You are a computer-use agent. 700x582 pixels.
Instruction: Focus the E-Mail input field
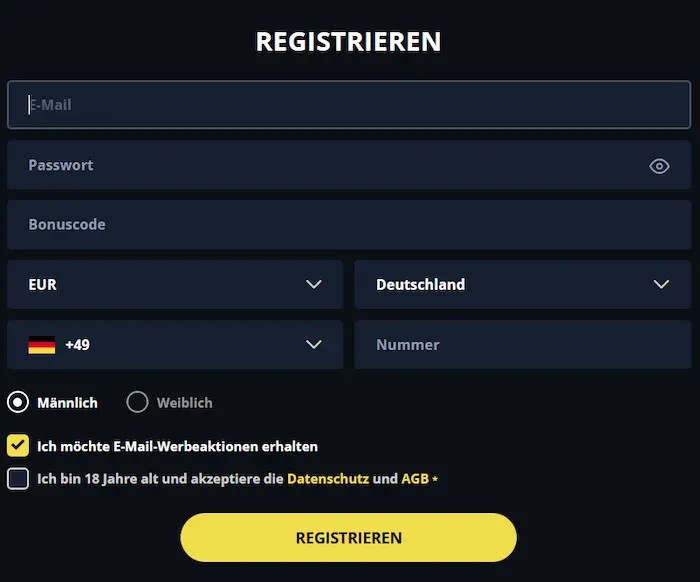pyautogui.click(x=349, y=105)
